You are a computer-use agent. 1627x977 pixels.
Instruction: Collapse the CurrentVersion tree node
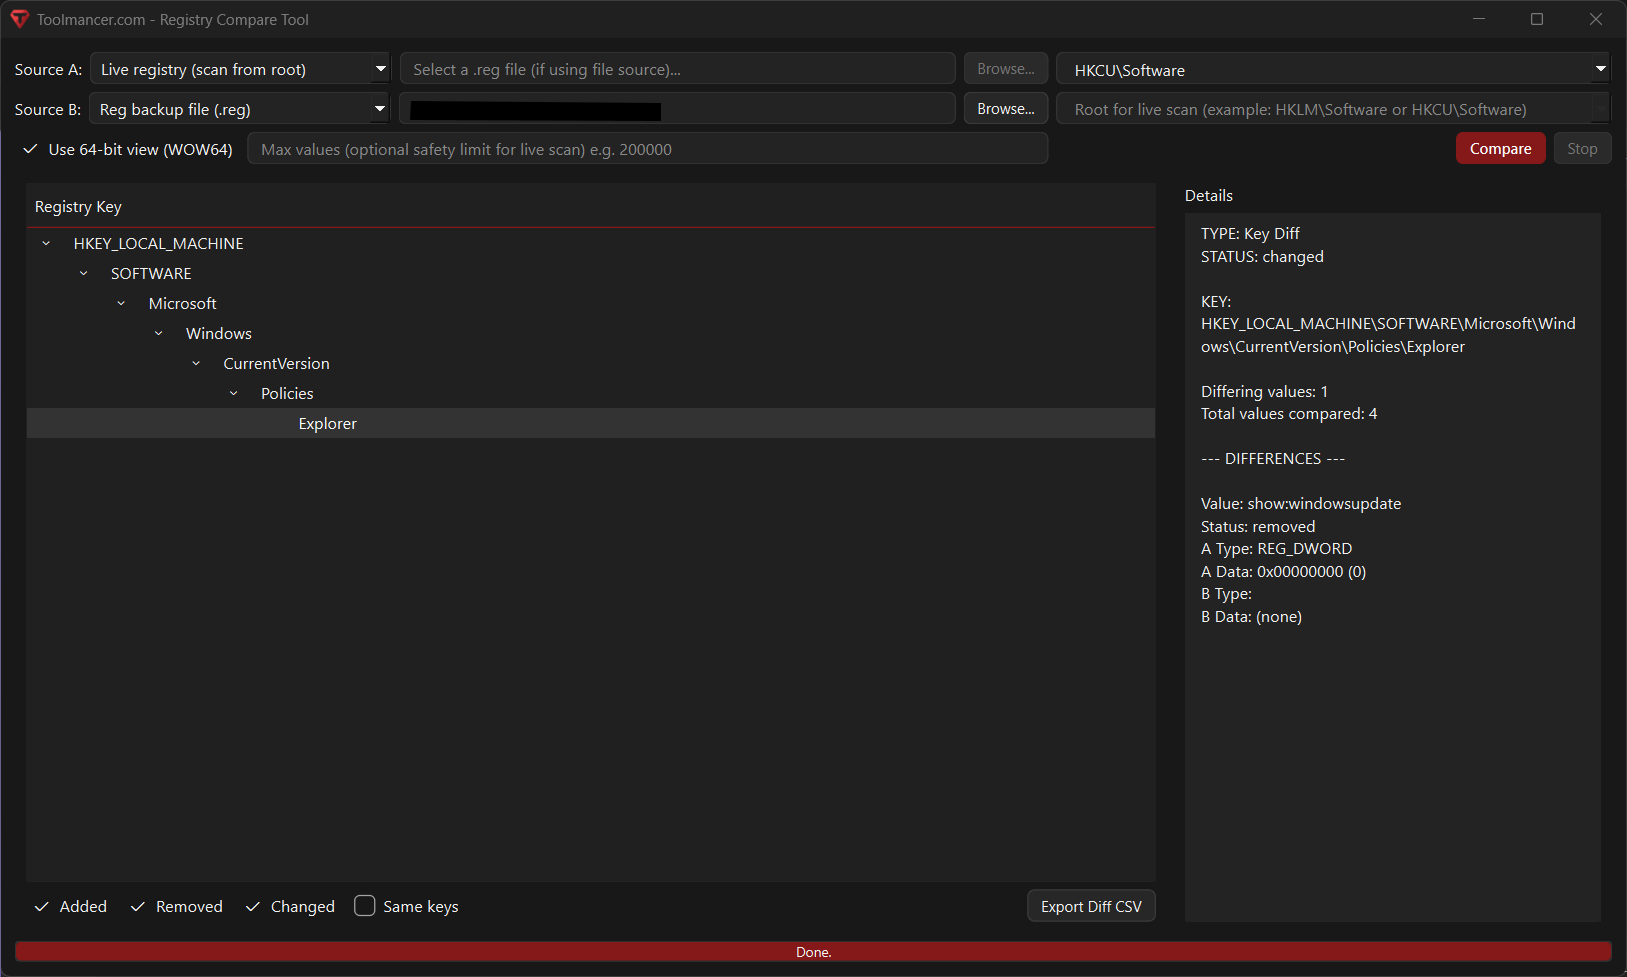click(x=196, y=363)
